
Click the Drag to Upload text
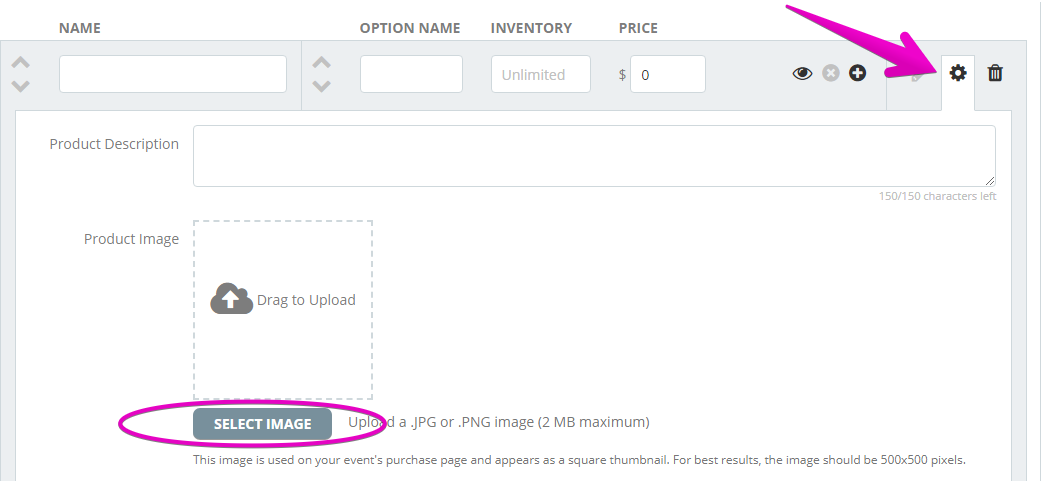point(306,300)
